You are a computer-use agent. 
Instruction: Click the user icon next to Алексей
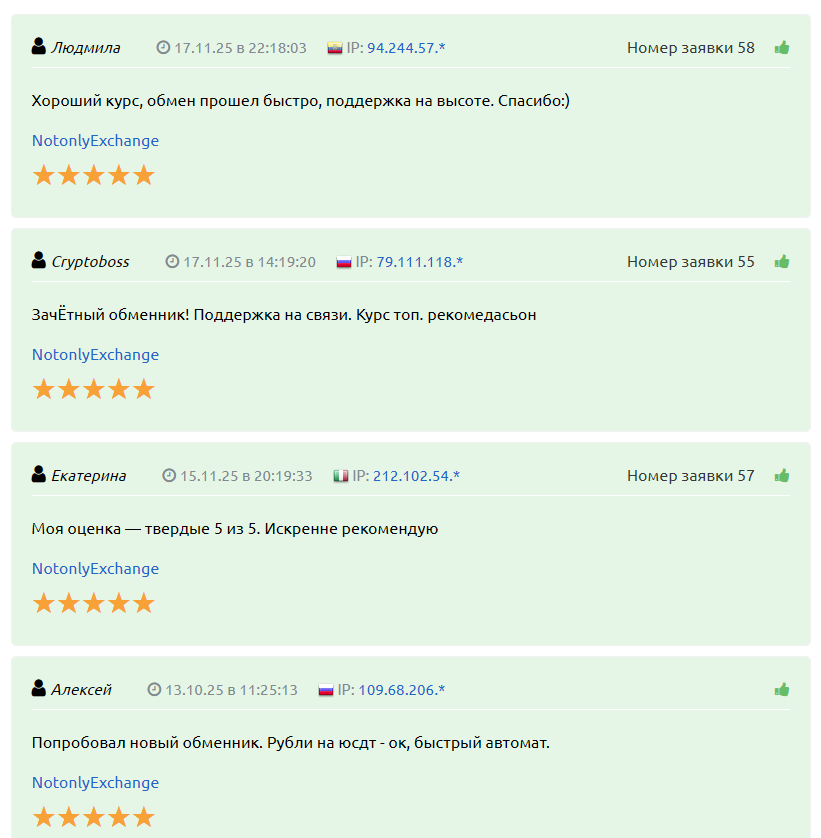pos(37,689)
